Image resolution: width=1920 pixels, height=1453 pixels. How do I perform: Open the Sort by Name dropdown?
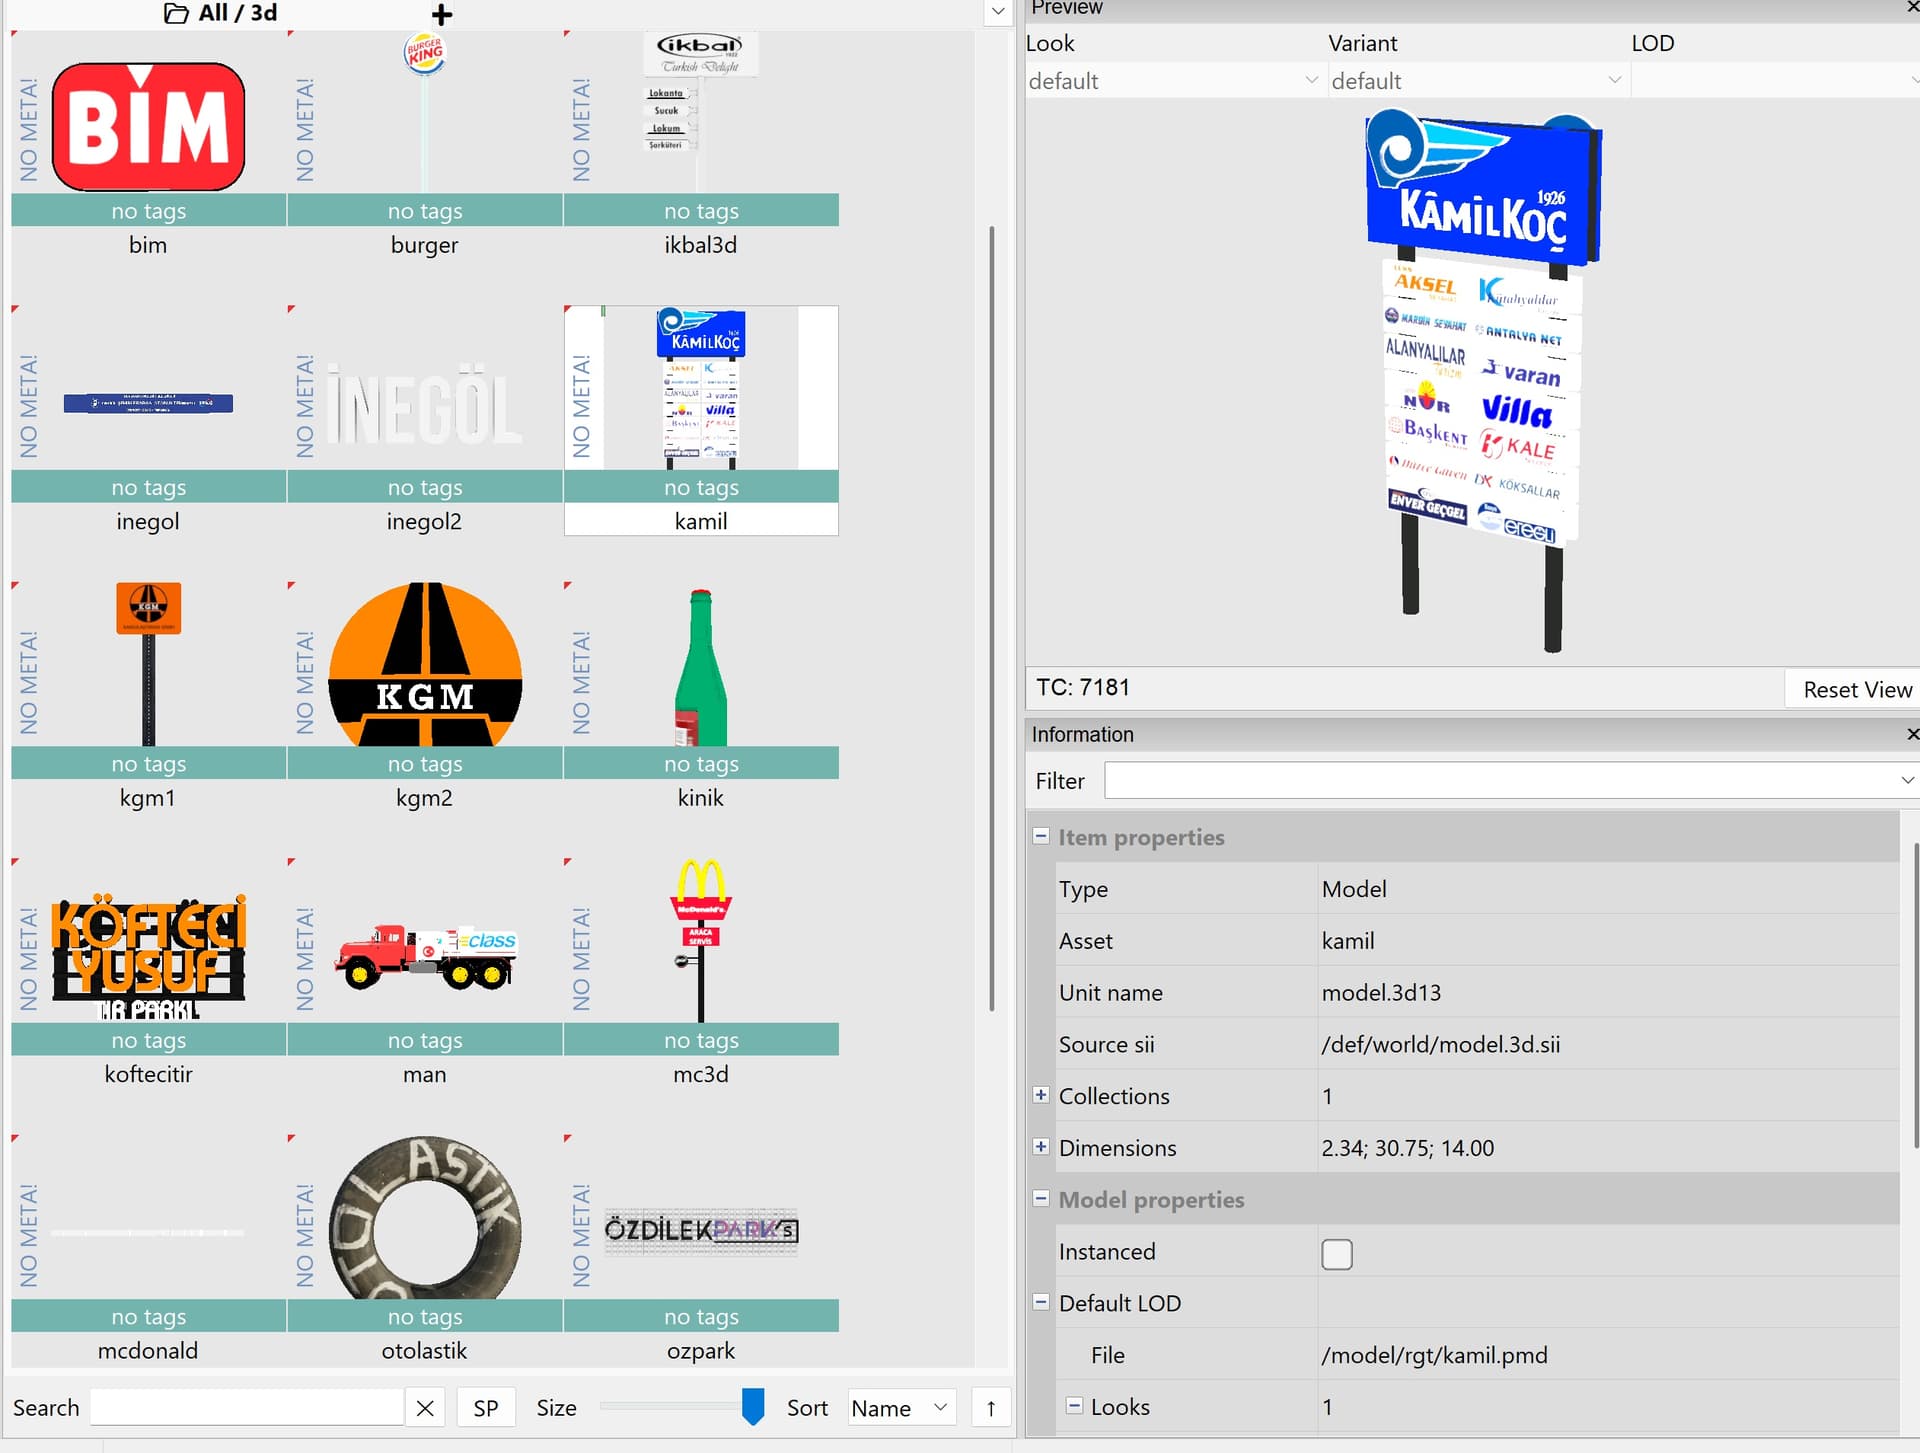pos(901,1408)
